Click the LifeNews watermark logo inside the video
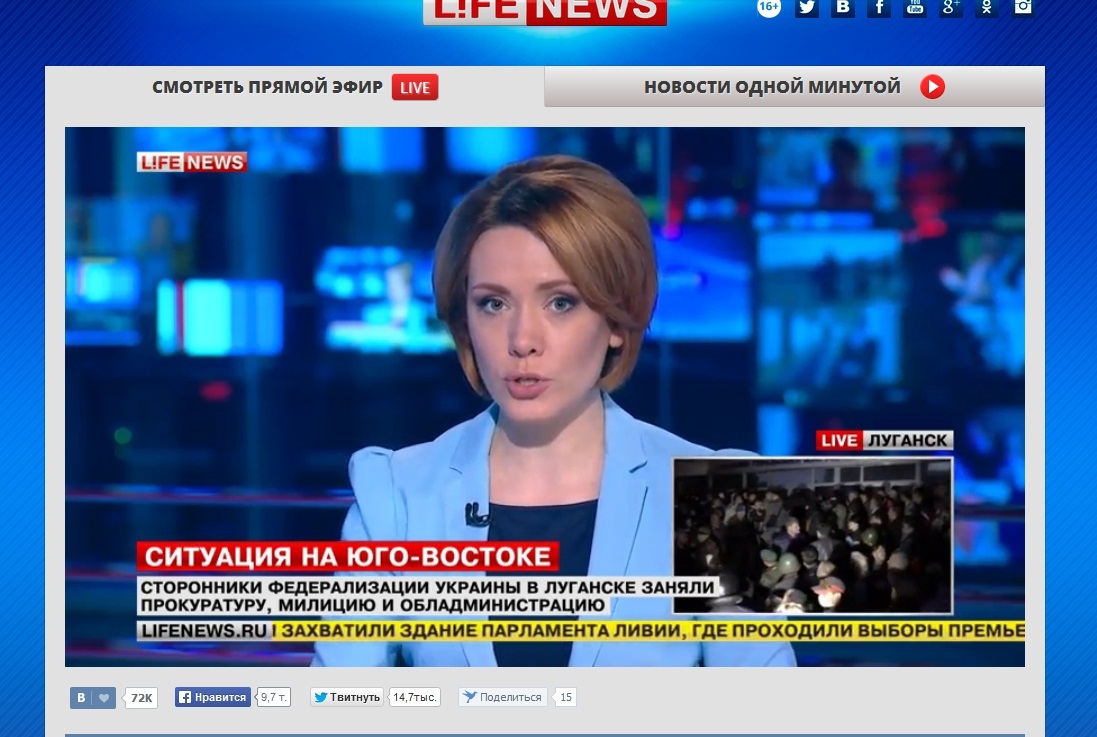The height and width of the screenshot is (737, 1097). point(192,162)
